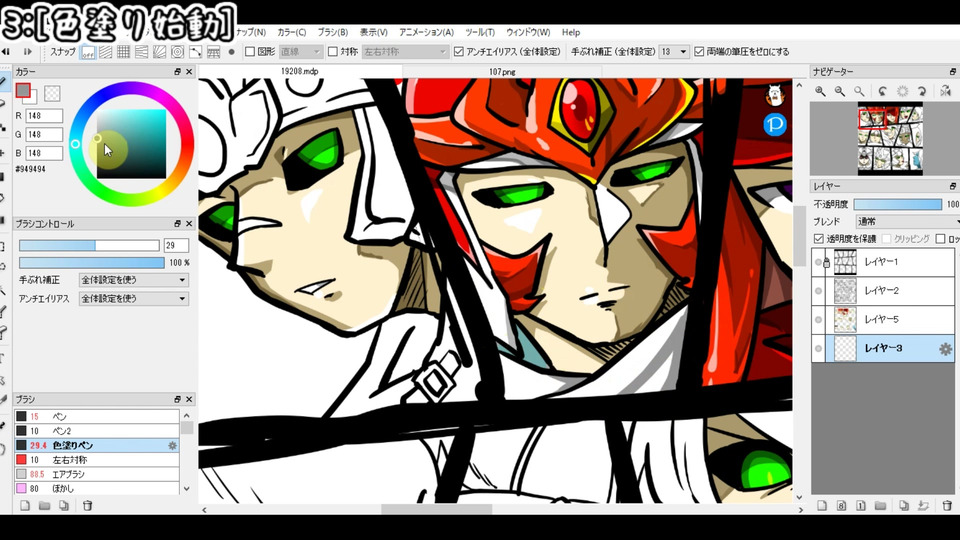Open the 表示(V) menu
960x540 pixels.
click(x=373, y=32)
